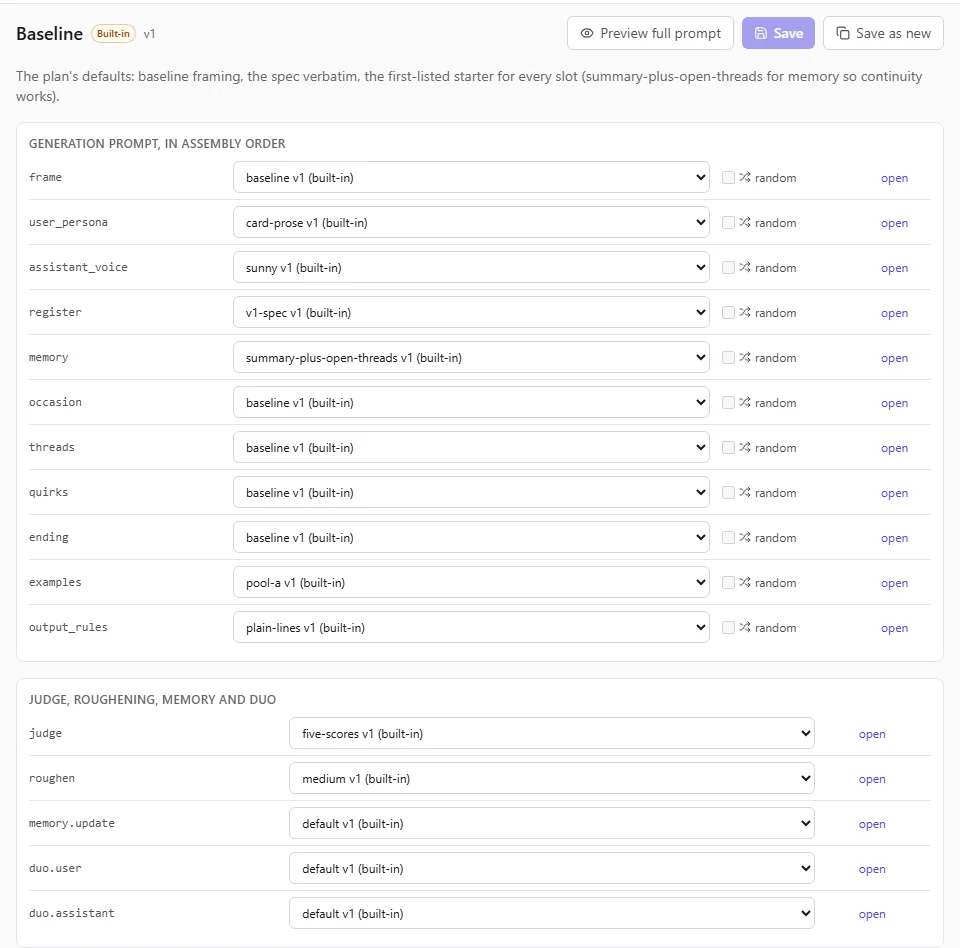Click the shuffle icon in examples row
This screenshot has width=960, height=948.
coord(744,582)
